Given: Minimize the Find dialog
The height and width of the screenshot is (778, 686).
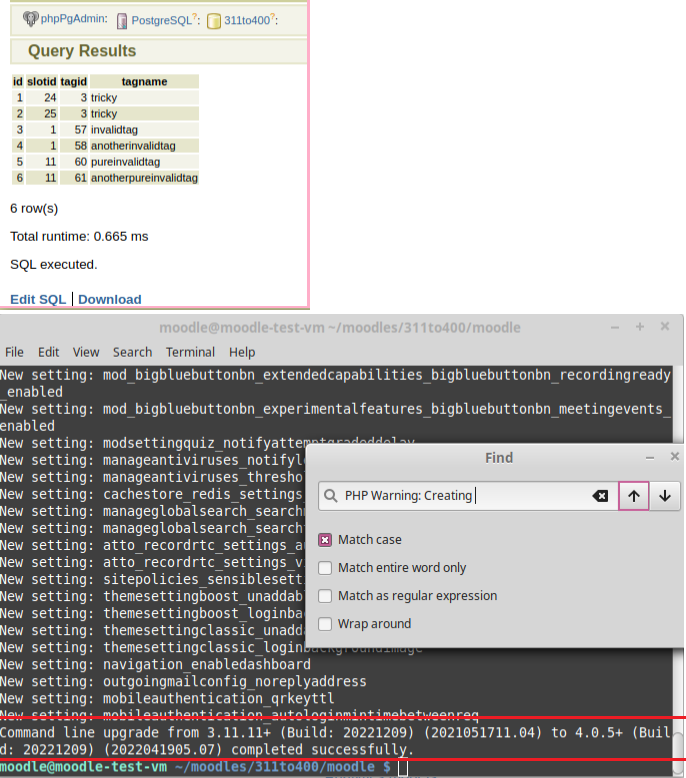Looking at the screenshot, I should (x=650, y=457).
